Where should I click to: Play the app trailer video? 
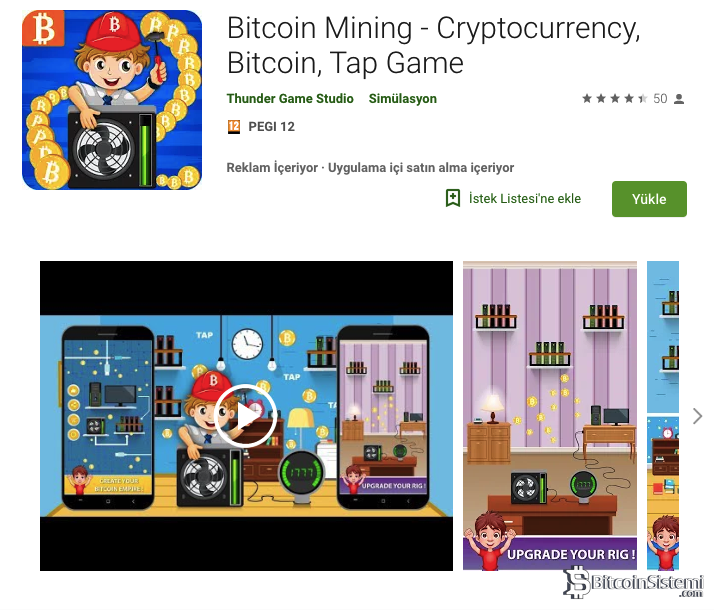point(246,416)
